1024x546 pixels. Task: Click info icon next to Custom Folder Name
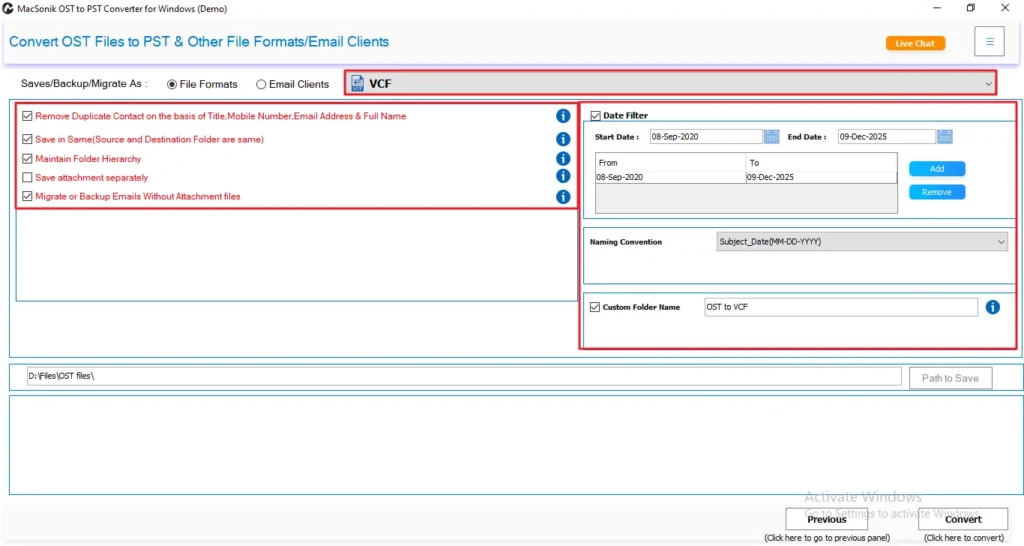click(x=992, y=307)
